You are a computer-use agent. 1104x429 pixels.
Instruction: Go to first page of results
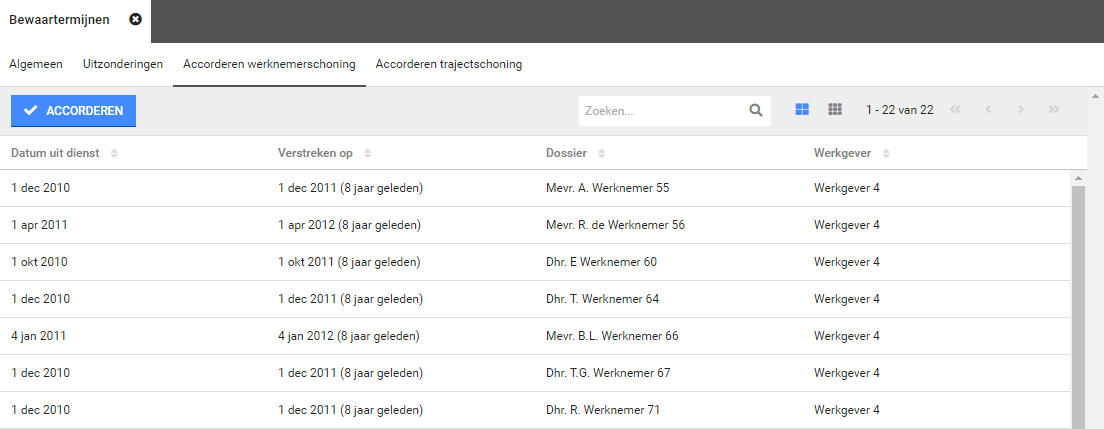point(955,110)
